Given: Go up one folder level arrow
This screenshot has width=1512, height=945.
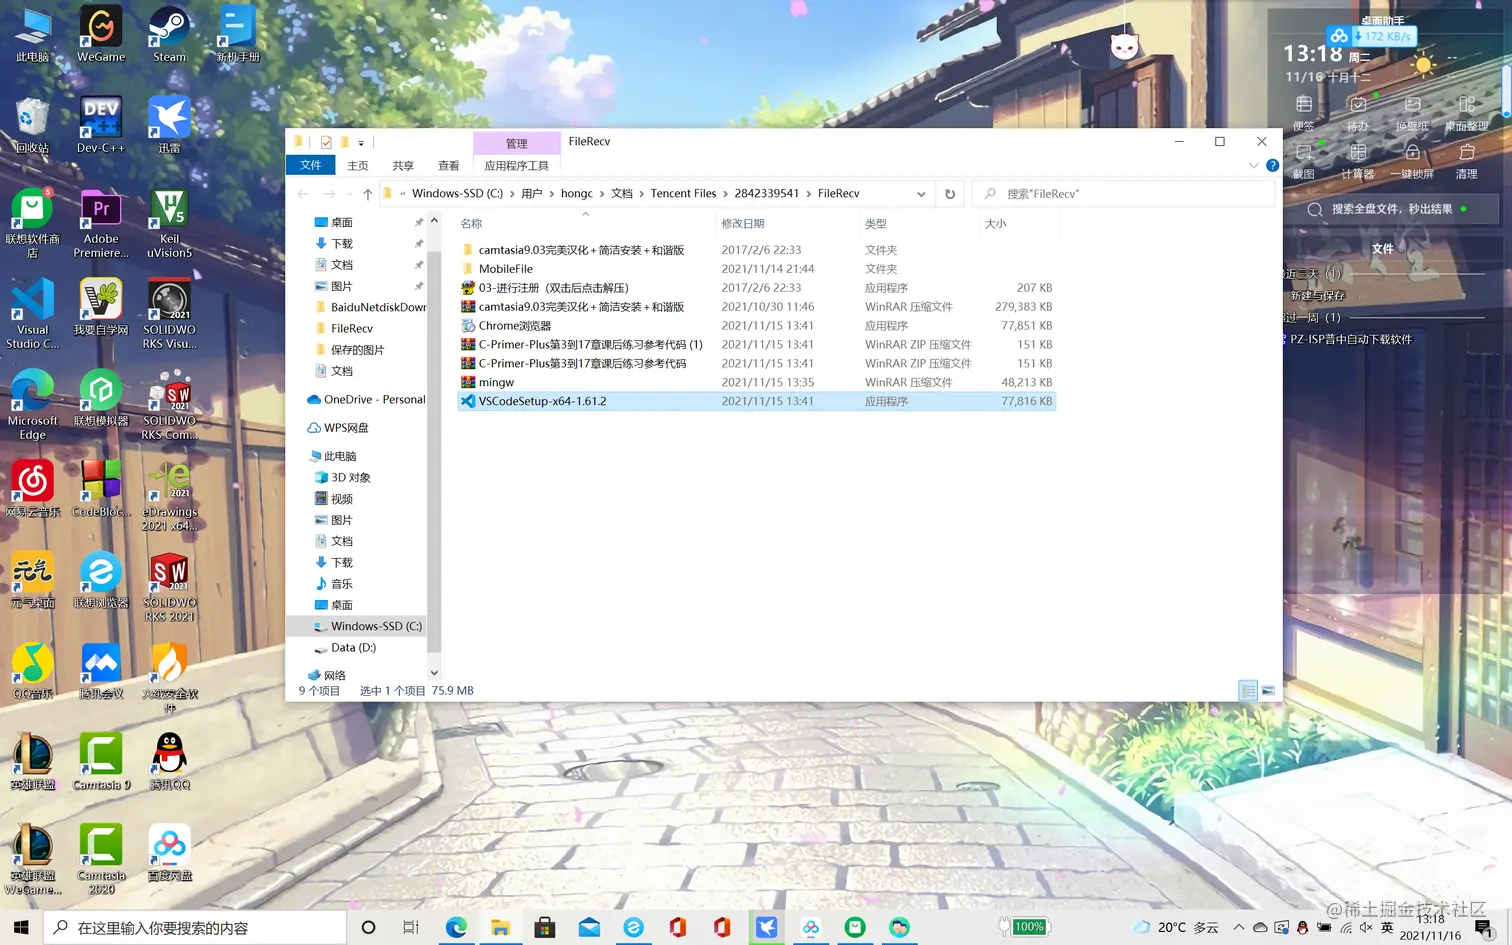Looking at the screenshot, I should (368, 194).
